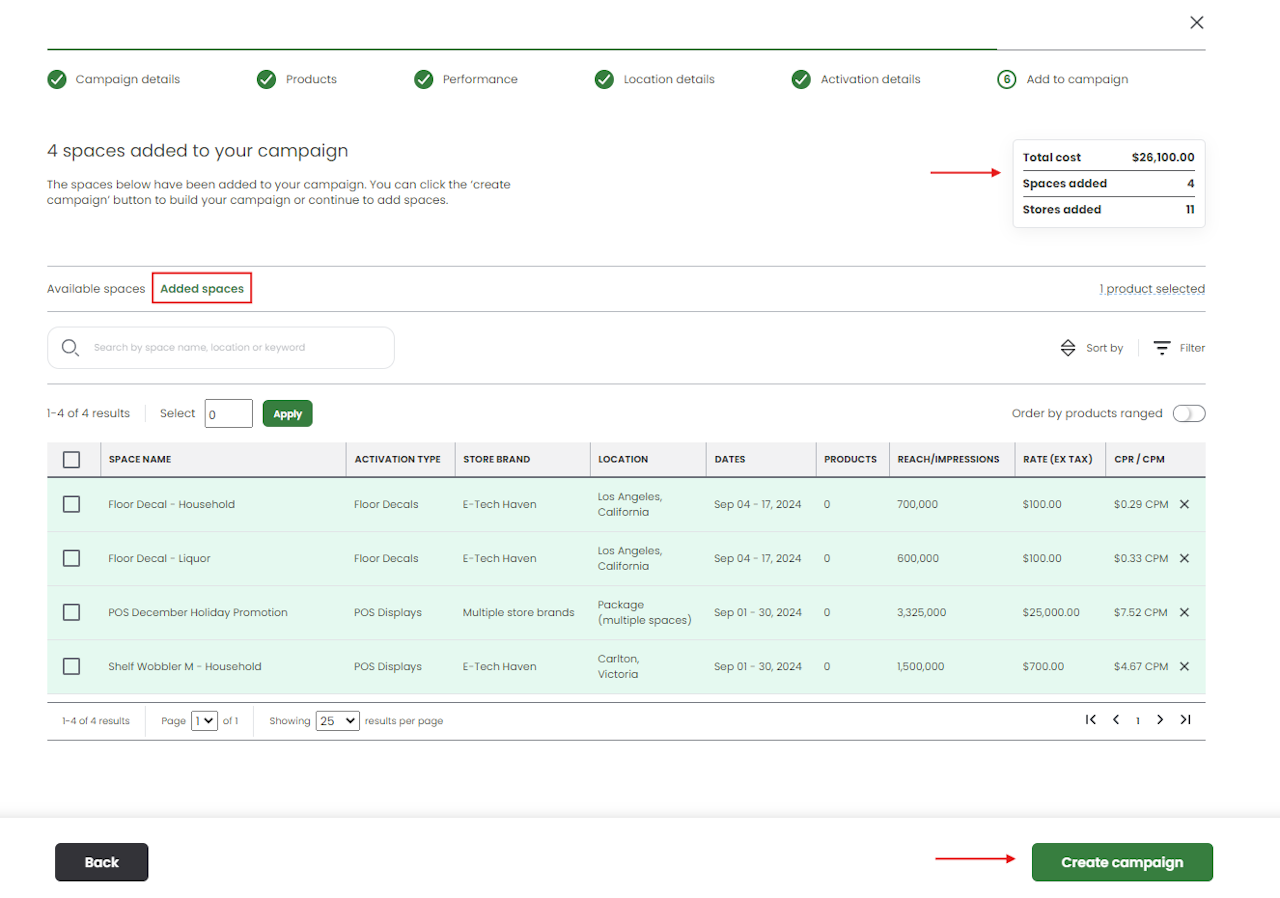Toggle Order by products ranged switch

(x=1189, y=414)
